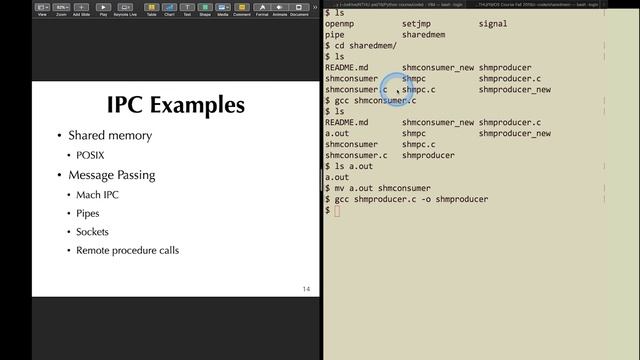Click the slide title 'IPC Examples'
Viewport: 640px width, 360px height.
(176, 105)
